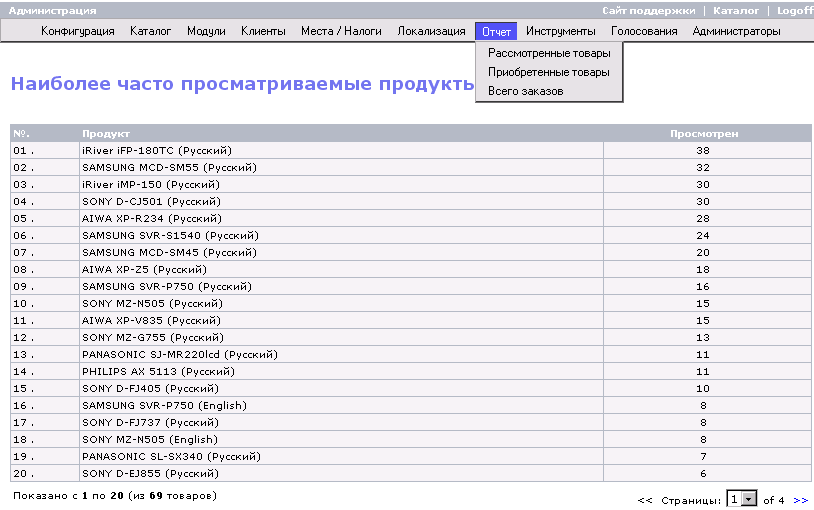Open the Конфигурация menu
814x510 pixels.
(x=77, y=31)
